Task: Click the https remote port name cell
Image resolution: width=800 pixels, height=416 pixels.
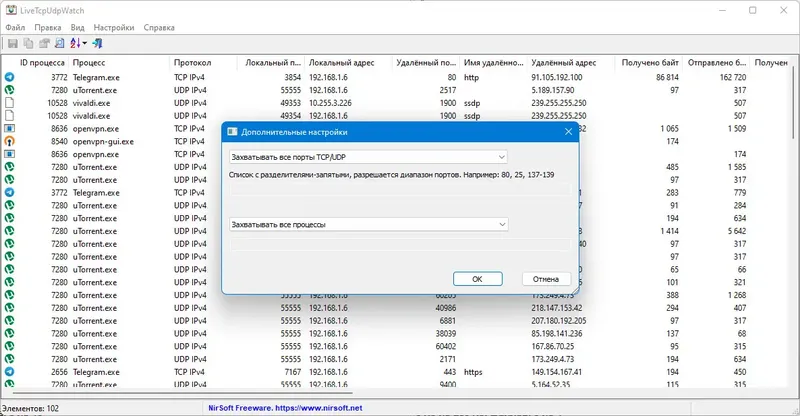Action: point(473,372)
